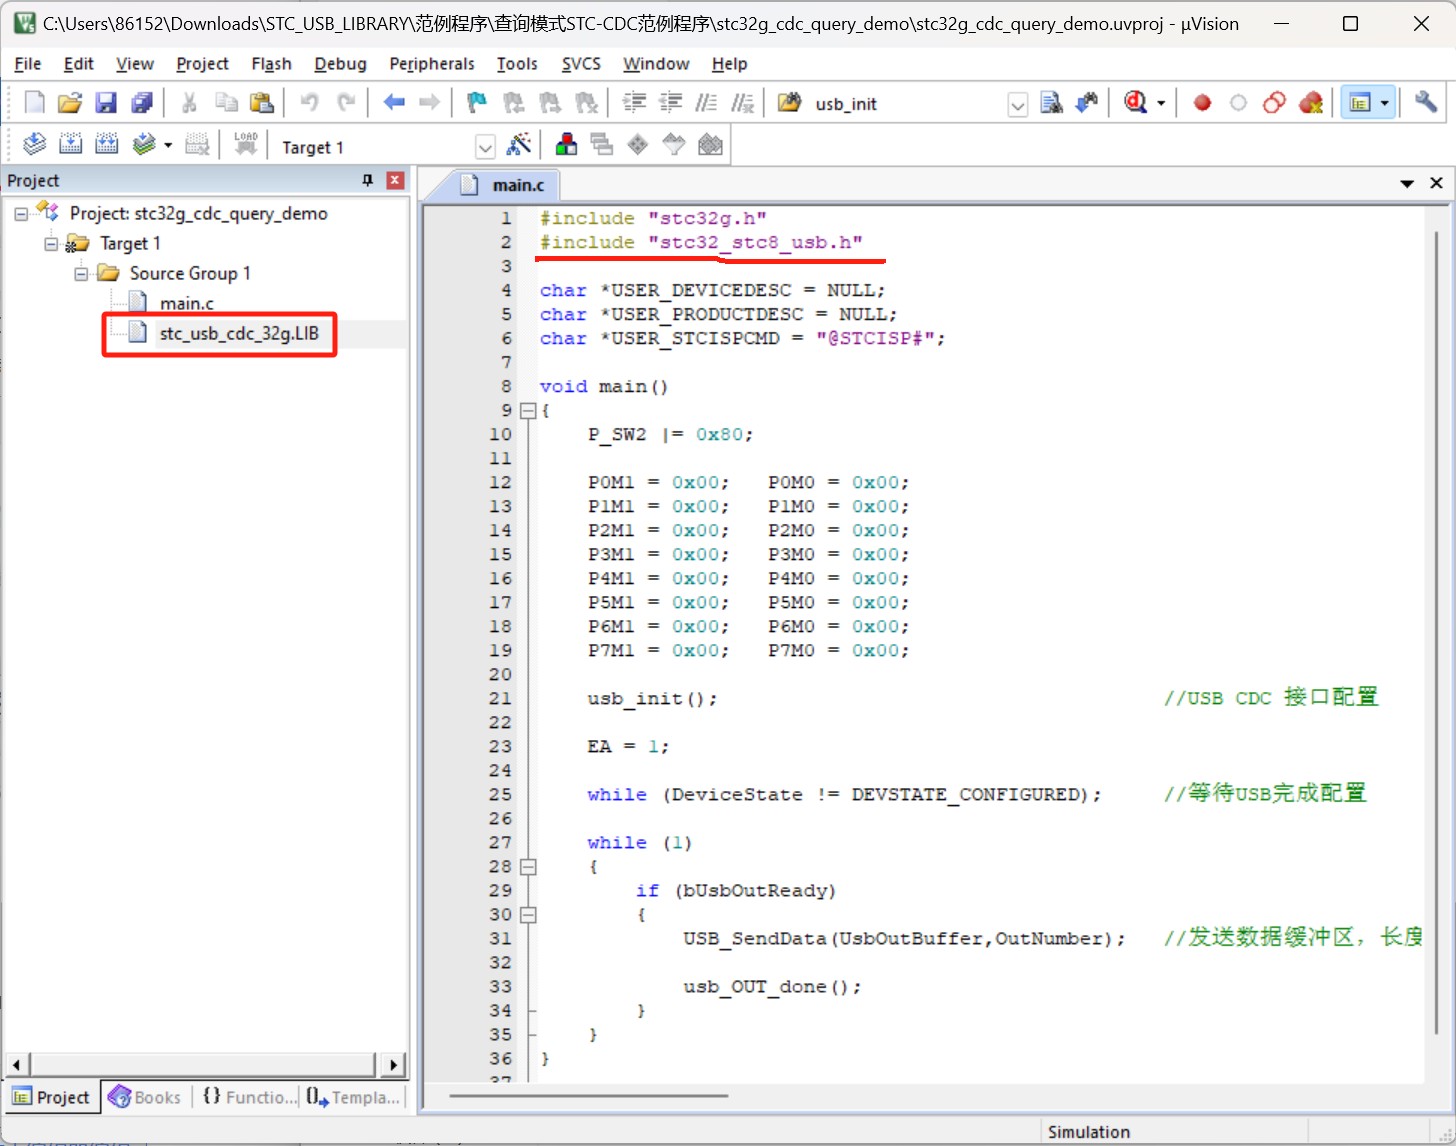The height and width of the screenshot is (1146, 1456).
Task: Open the Target 1 dropdown
Action: tap(485, 148)
